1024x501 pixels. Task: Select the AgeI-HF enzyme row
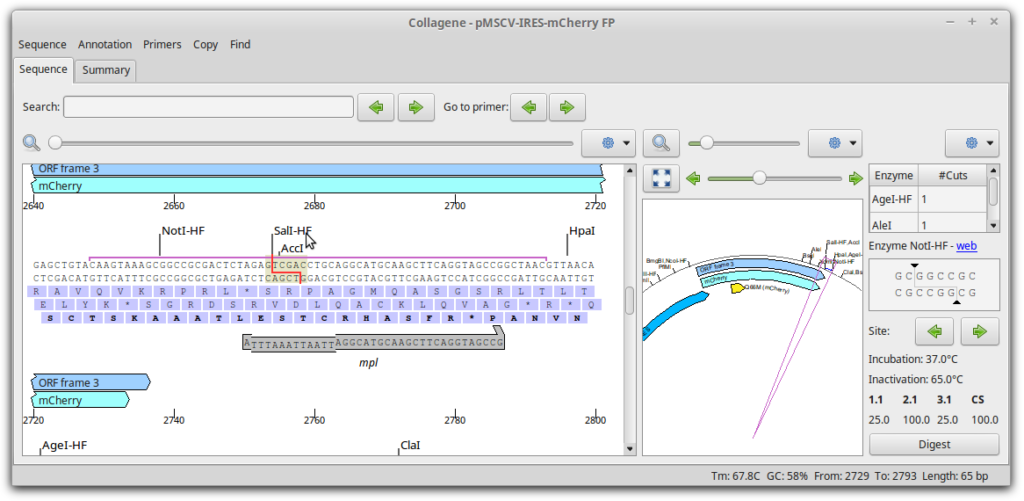928,200
